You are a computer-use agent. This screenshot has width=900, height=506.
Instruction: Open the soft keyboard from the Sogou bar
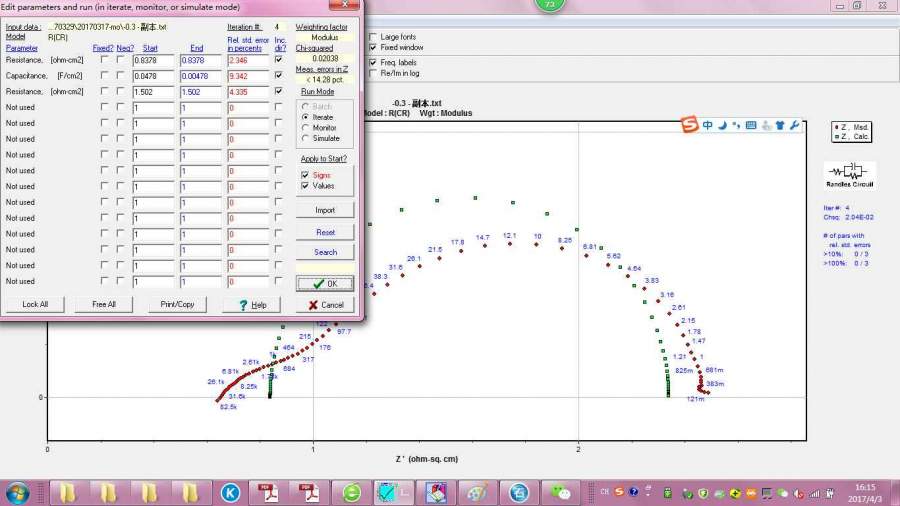[x=751, y=125]
